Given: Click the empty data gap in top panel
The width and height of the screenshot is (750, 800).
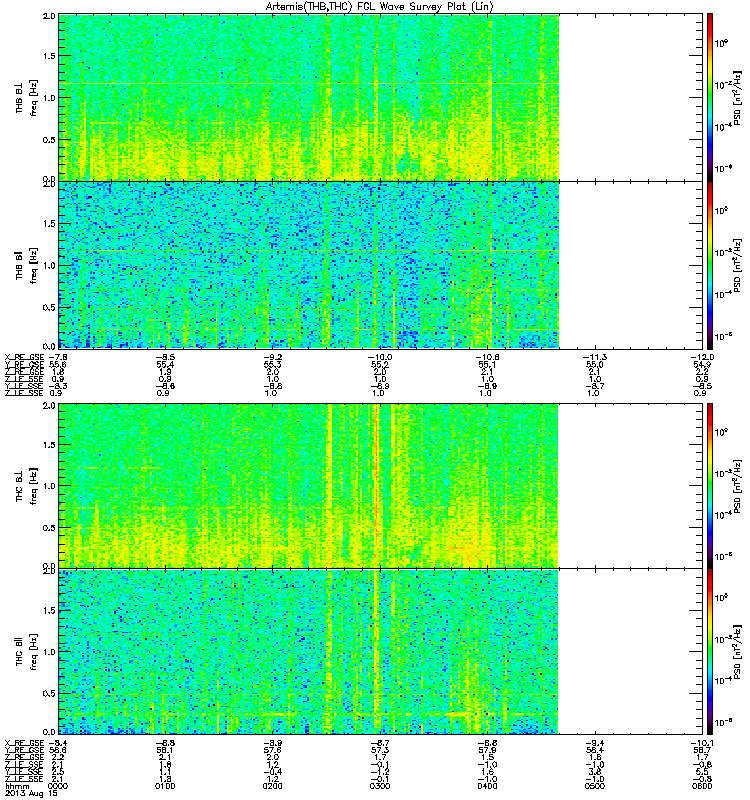Looking at the screenshot, I should (x=631, y=97).
